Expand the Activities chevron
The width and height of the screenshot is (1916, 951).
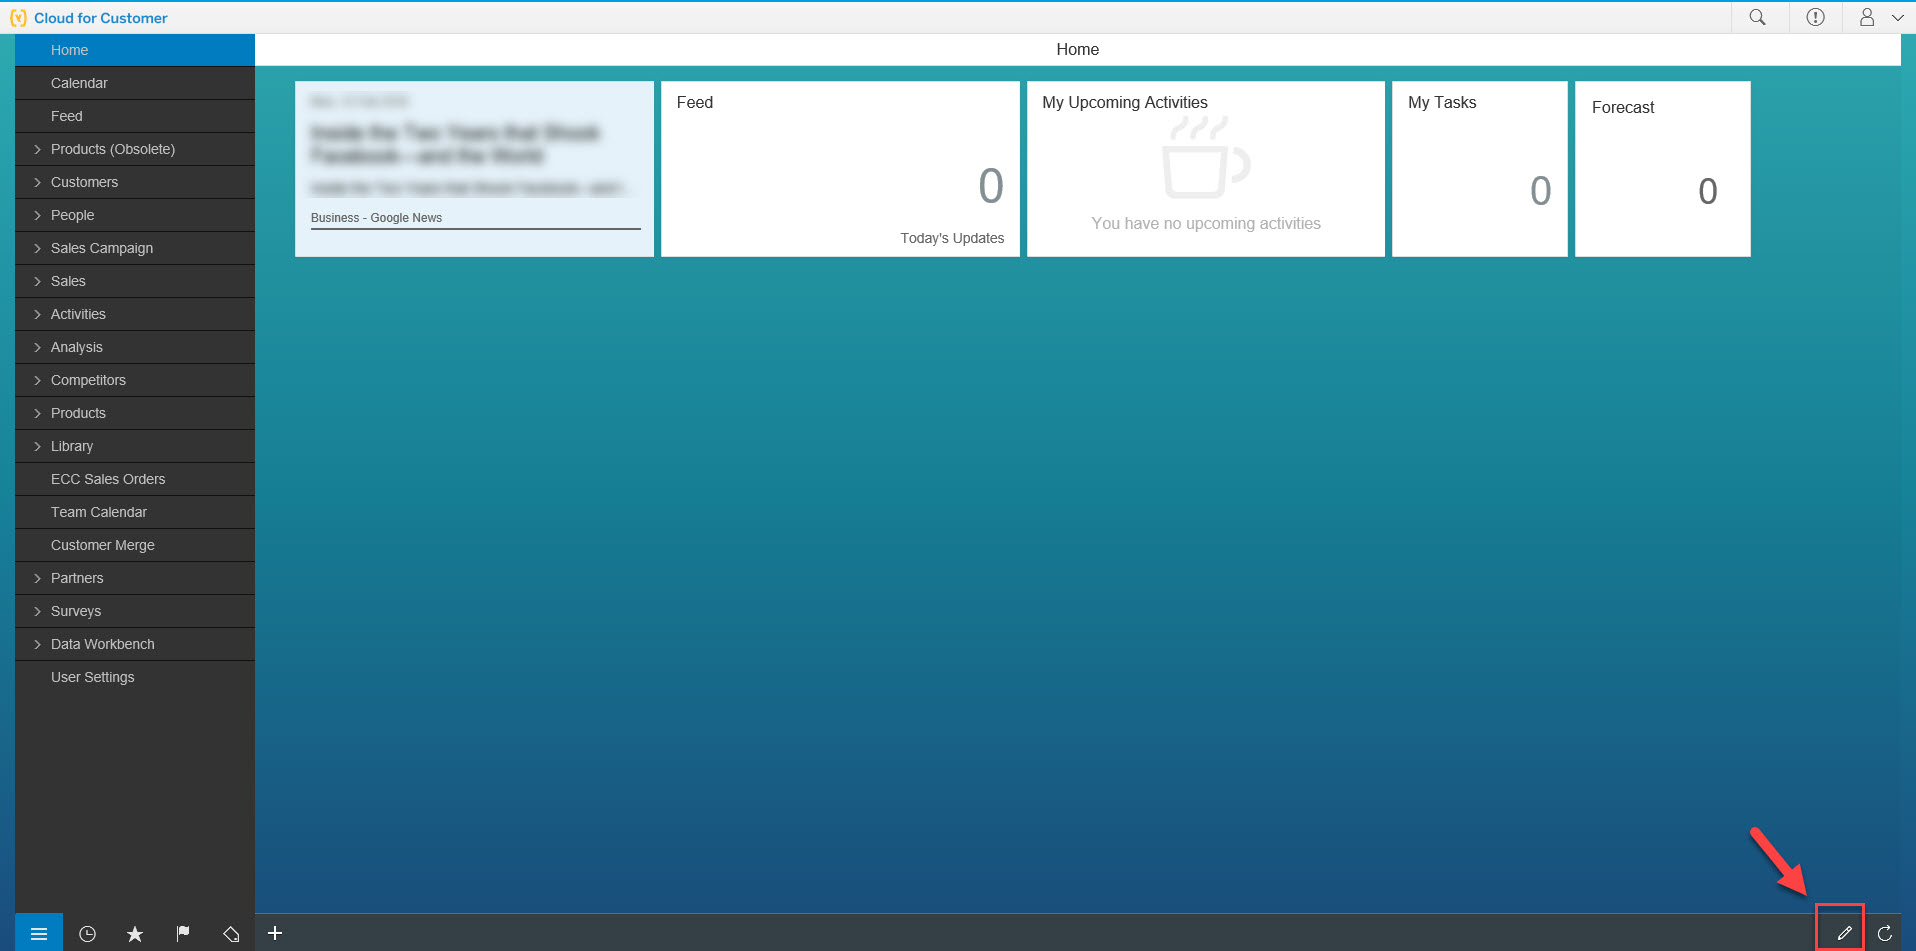click(x=38, y=314)
